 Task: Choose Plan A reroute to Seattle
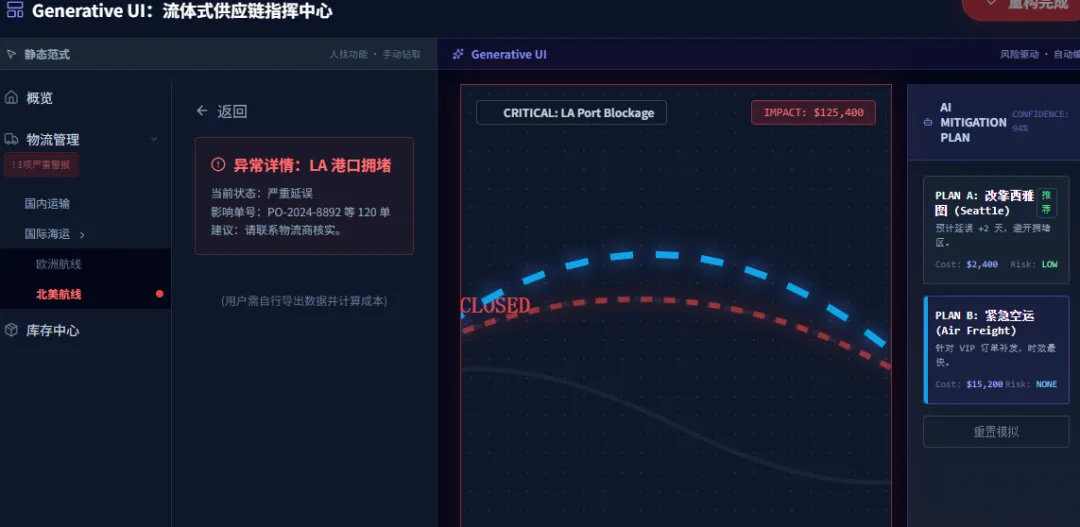995,230
